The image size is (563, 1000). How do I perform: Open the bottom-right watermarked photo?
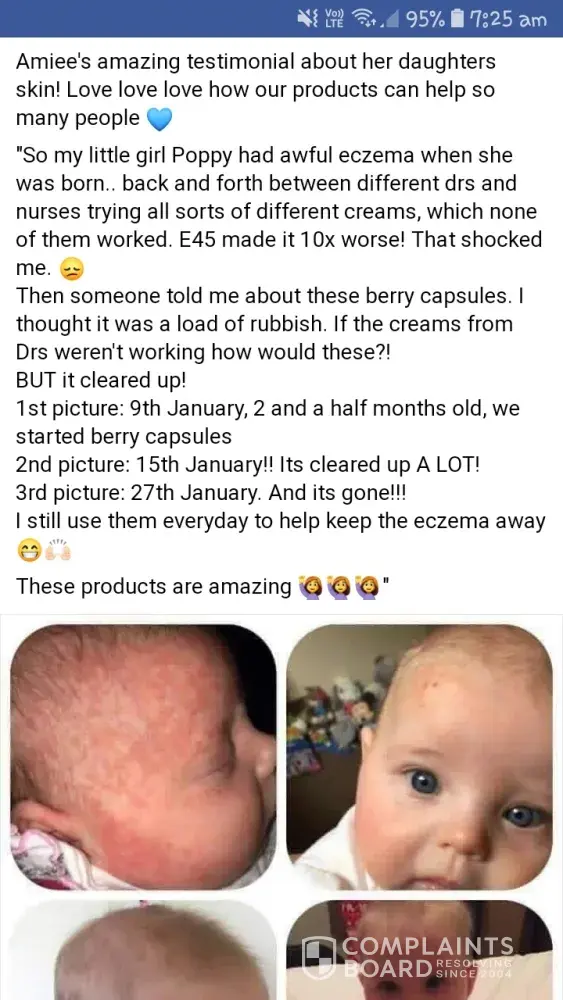pyautogui.click(x=419, y=950)
